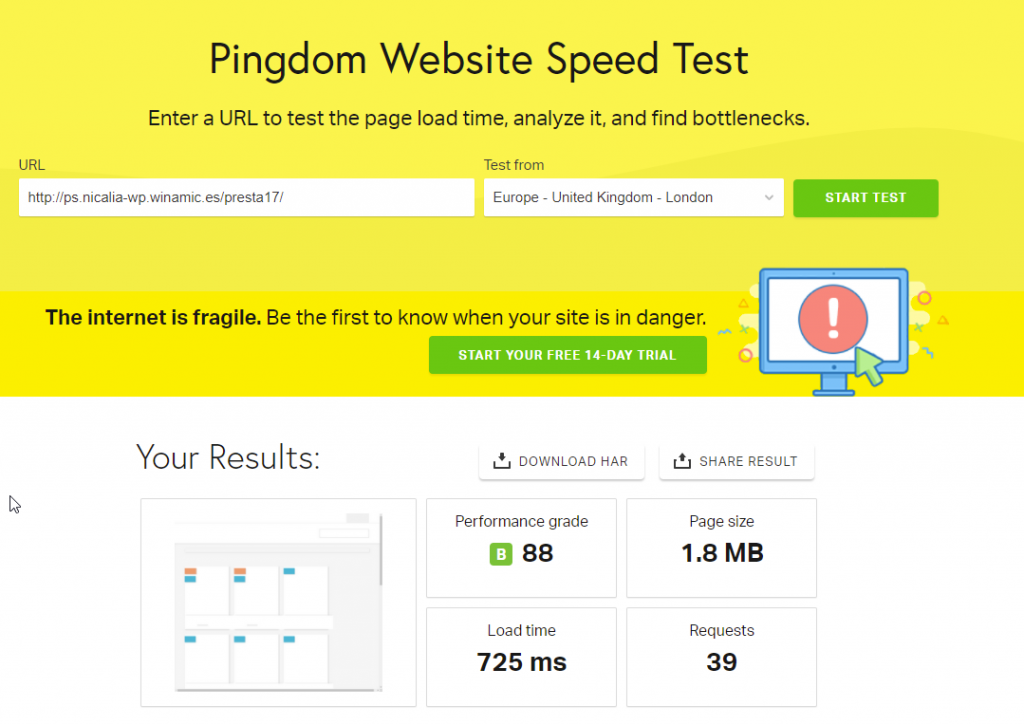
Task: Click the download icon beside DOWNLOAD HAR
Action: click(x=502, y=461)
